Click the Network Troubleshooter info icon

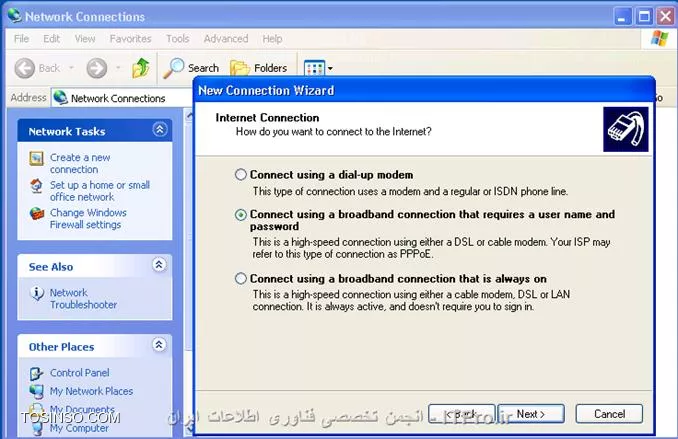(37, 293)
